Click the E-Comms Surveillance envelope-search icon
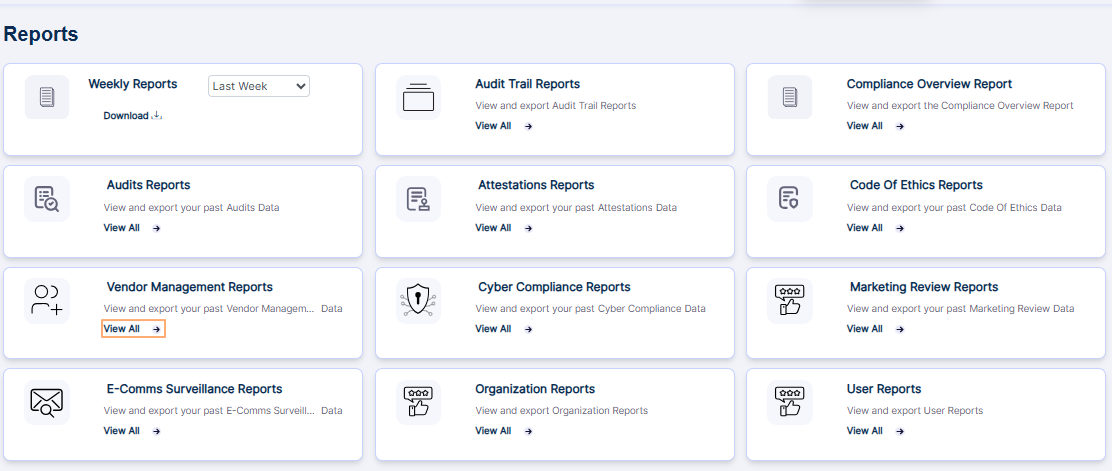The width and height of the screenshot is (1112, 471). pyautogui.click(x=47, y=402)
